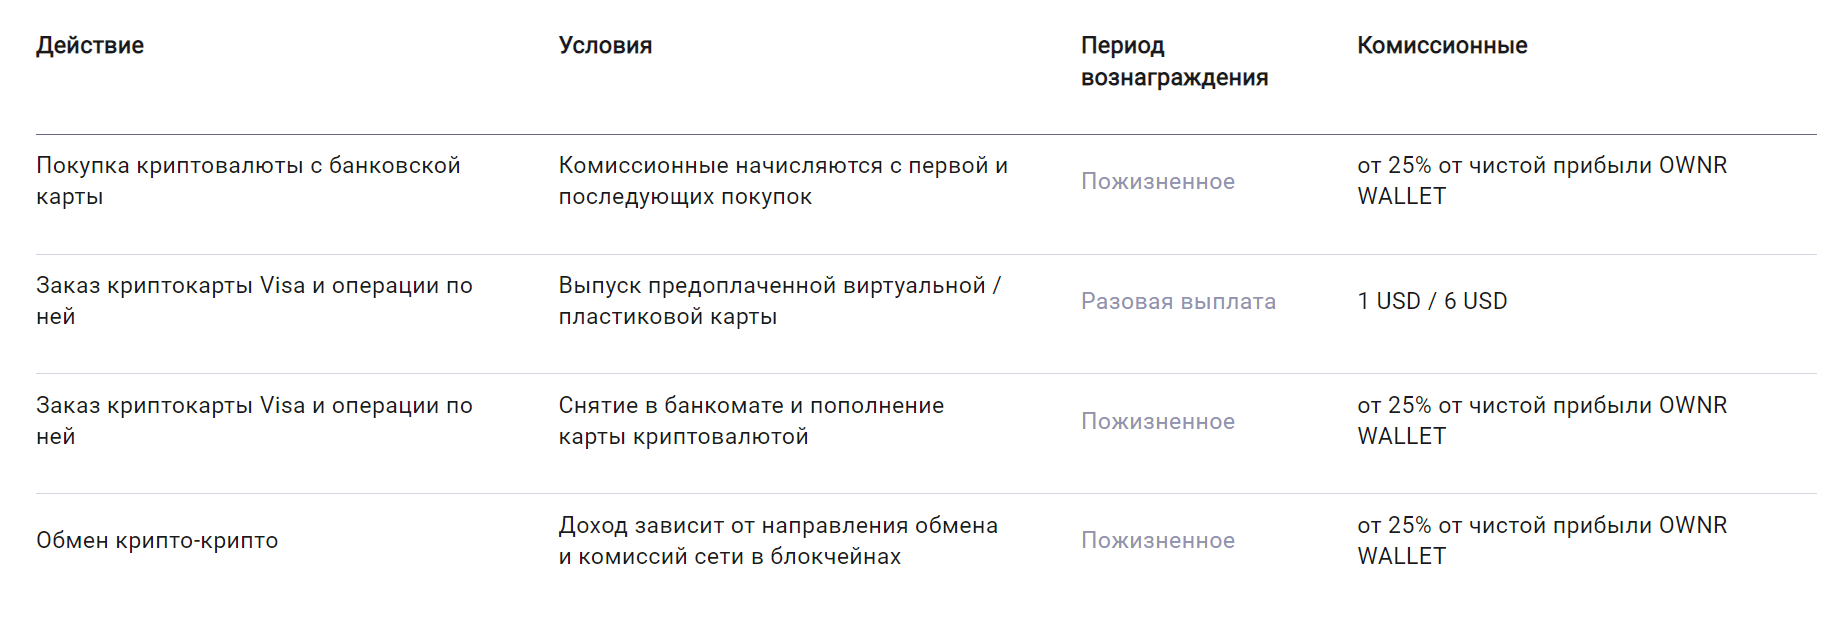Click first row commission от 25% OWNR WALLET

(1542, 181)
